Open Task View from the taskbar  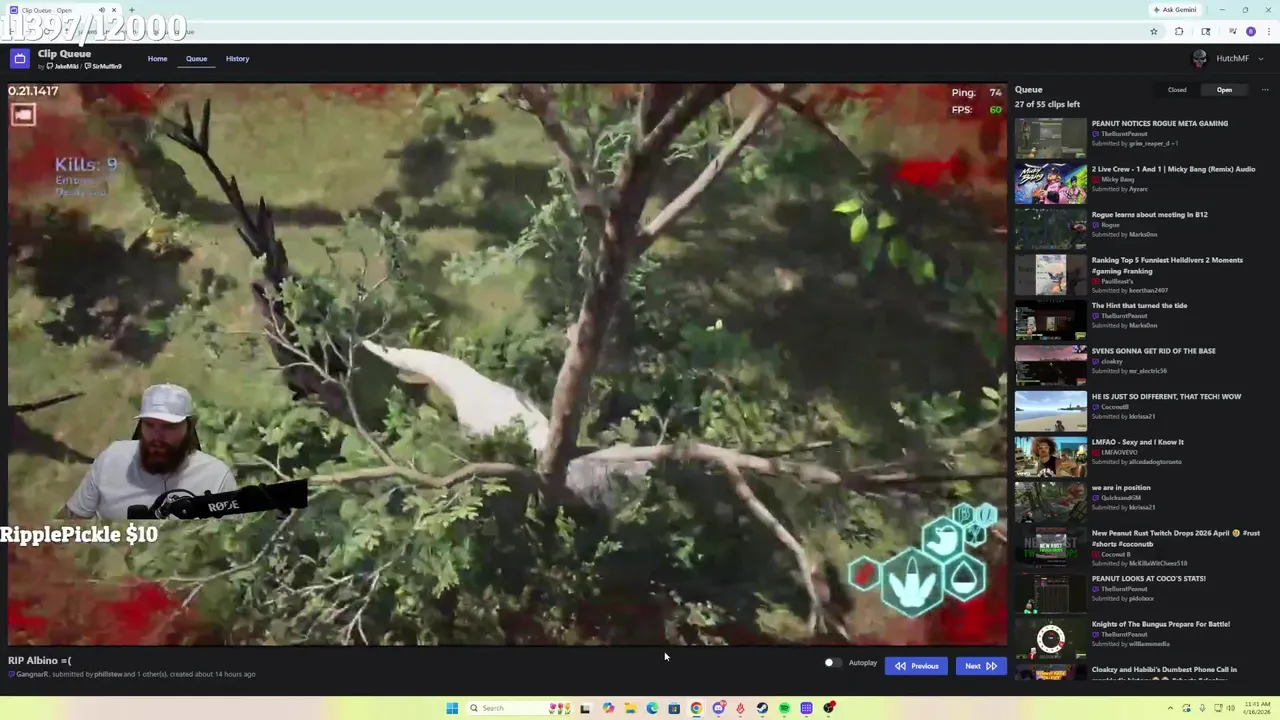tap(585, 708)
